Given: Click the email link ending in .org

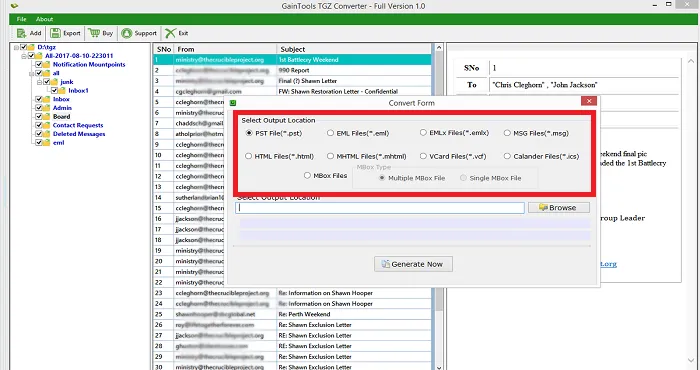Looking at the screenshot, I should (x=608, y=264).
